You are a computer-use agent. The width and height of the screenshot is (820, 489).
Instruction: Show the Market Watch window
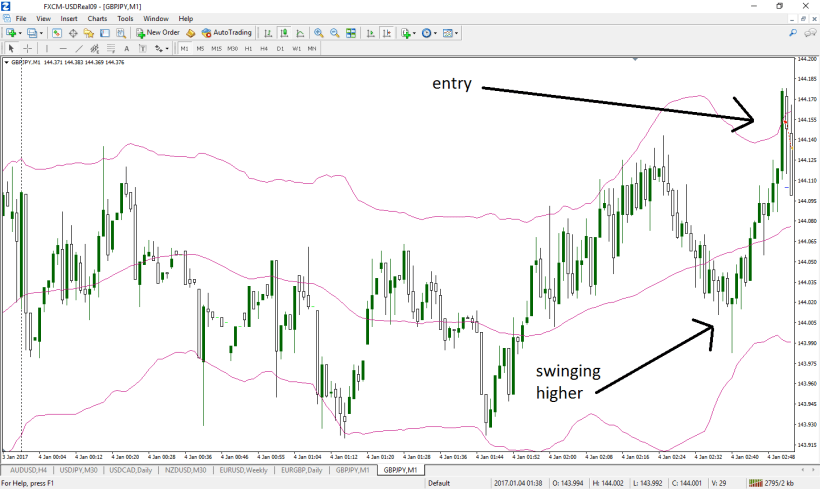57,33
